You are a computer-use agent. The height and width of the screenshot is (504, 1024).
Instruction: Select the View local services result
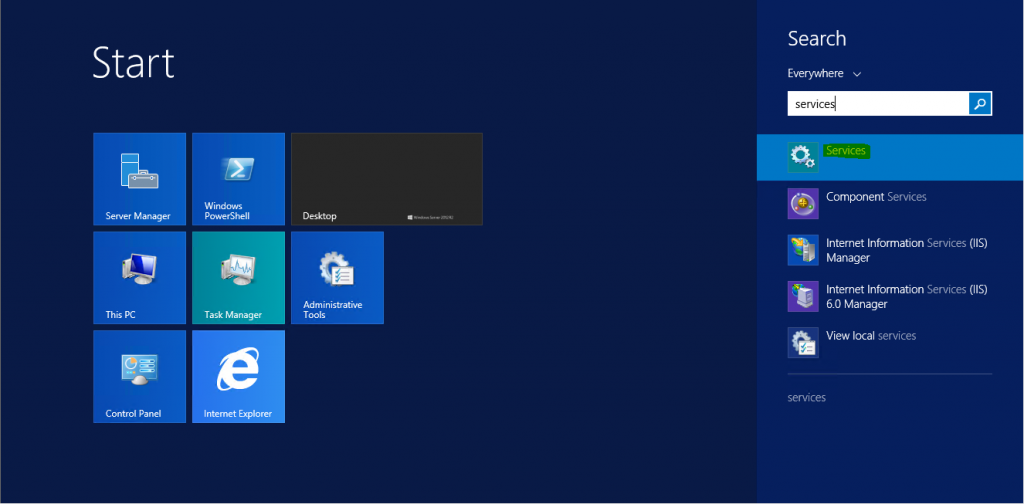890,343
